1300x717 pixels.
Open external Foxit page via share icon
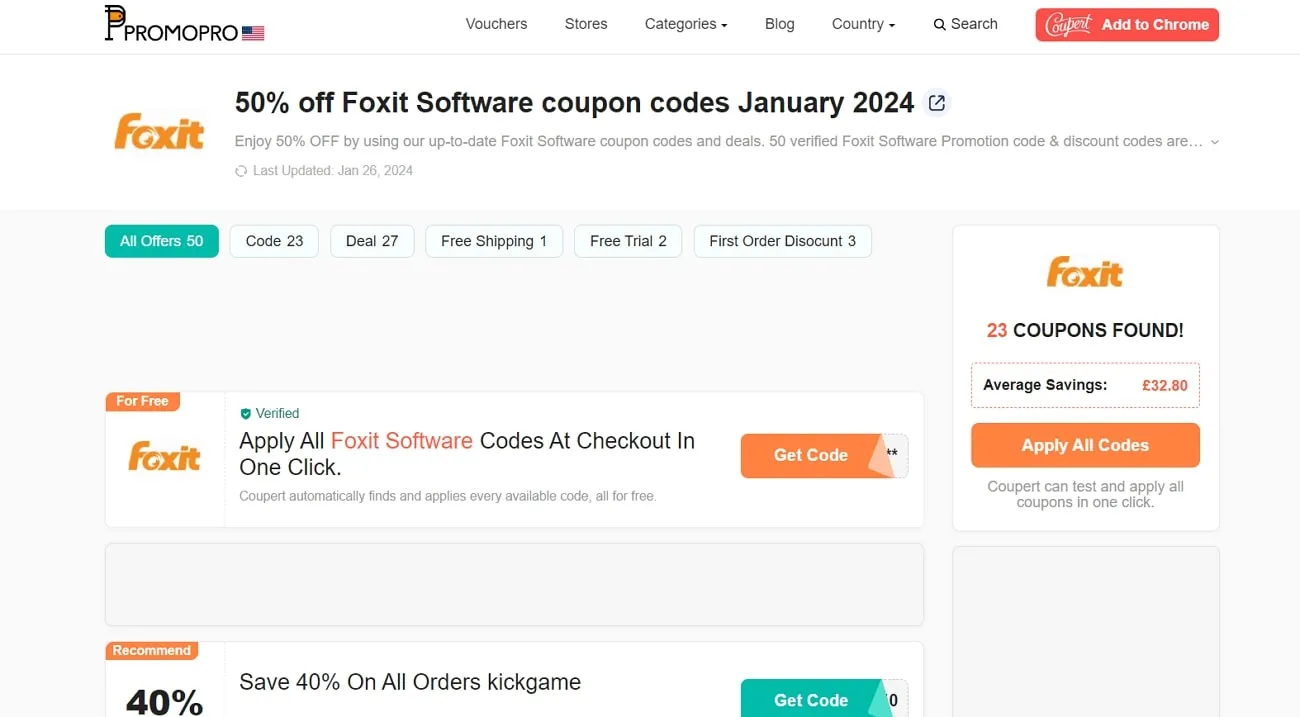point(936,102)
